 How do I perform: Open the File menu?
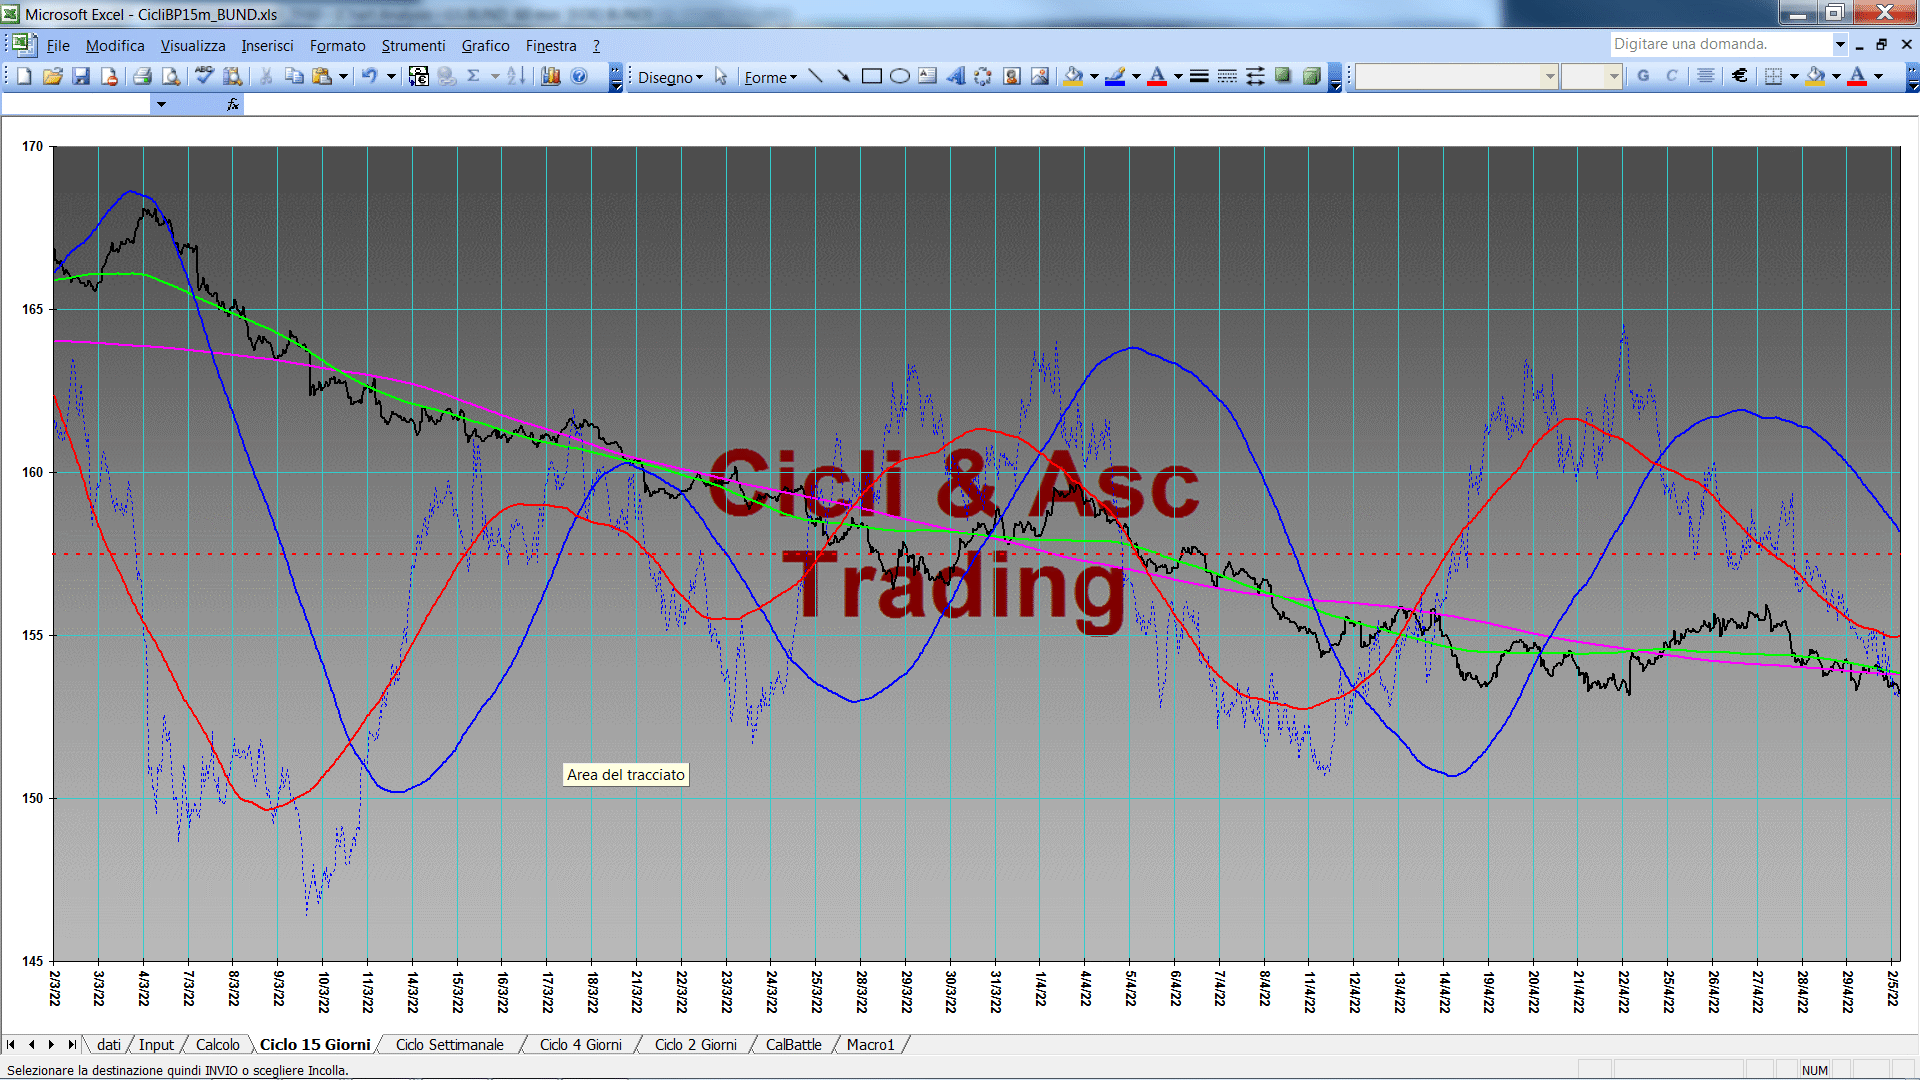coord(58,45)
